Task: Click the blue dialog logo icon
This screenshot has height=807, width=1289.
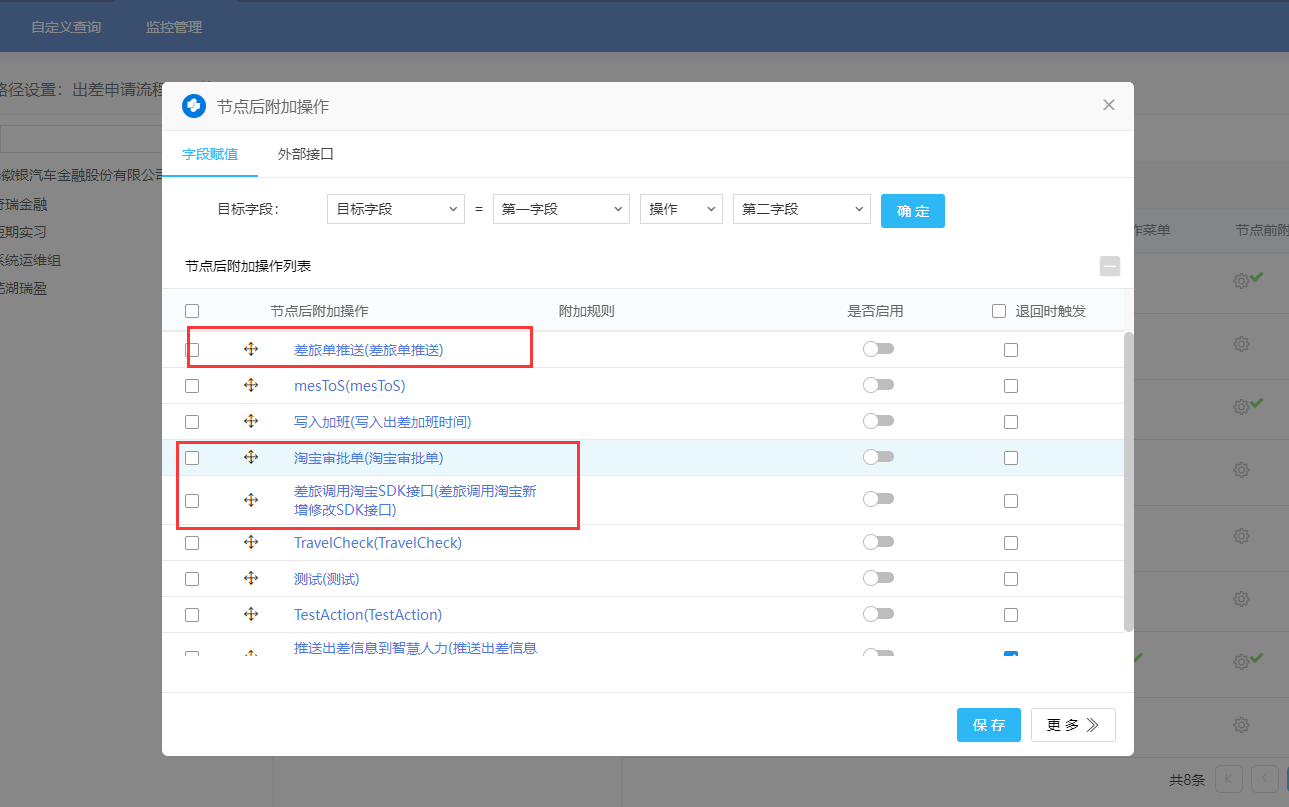Action: [194, 106]
